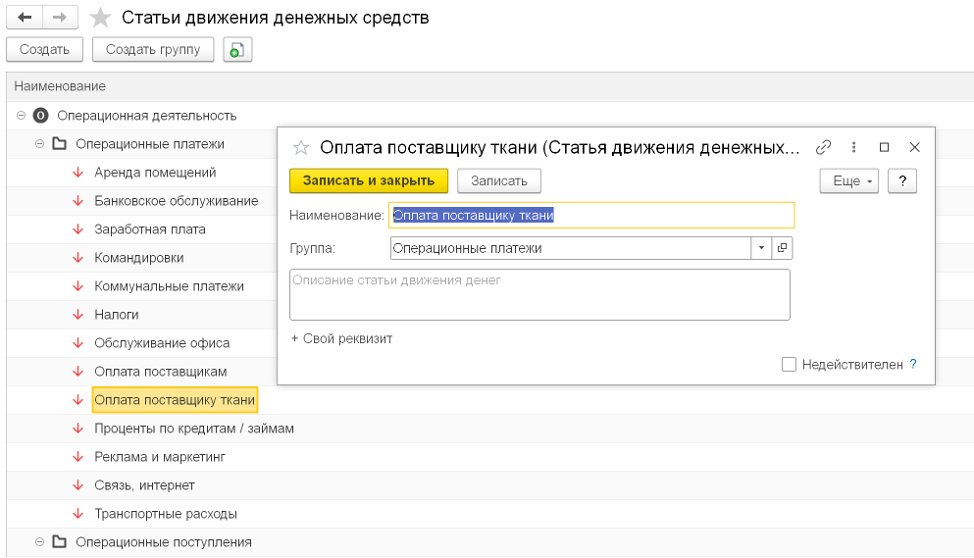Enable the Недействителен checkbox
974x558 pixels.
click(x=789, y=365)
